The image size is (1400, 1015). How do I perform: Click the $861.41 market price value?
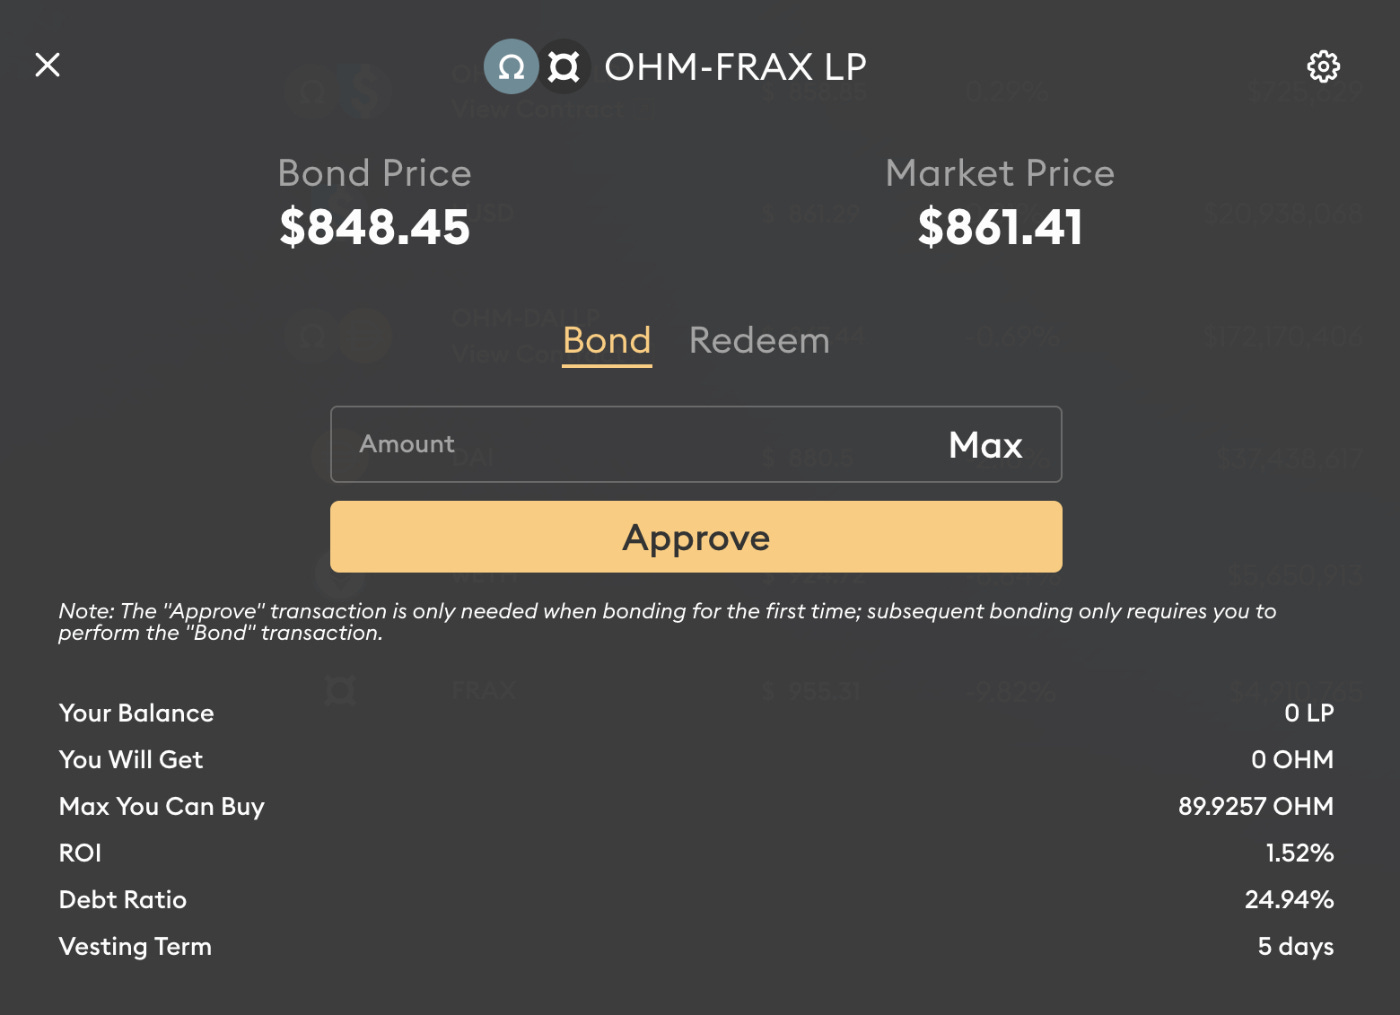tap(1000, 227)
